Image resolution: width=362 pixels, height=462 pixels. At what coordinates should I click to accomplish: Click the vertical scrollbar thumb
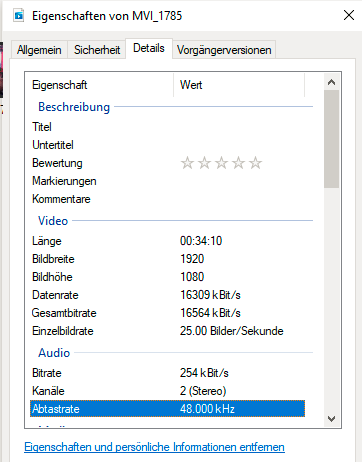331,139
